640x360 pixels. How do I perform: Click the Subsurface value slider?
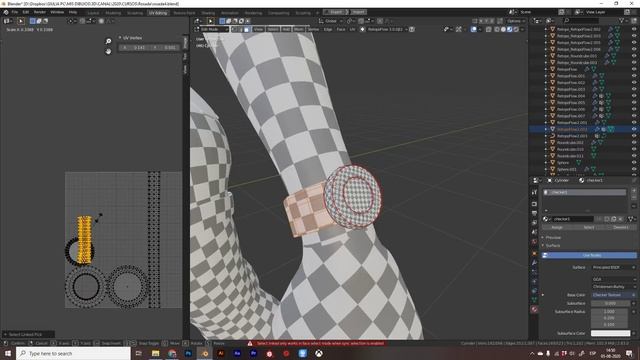coord(611,304)
